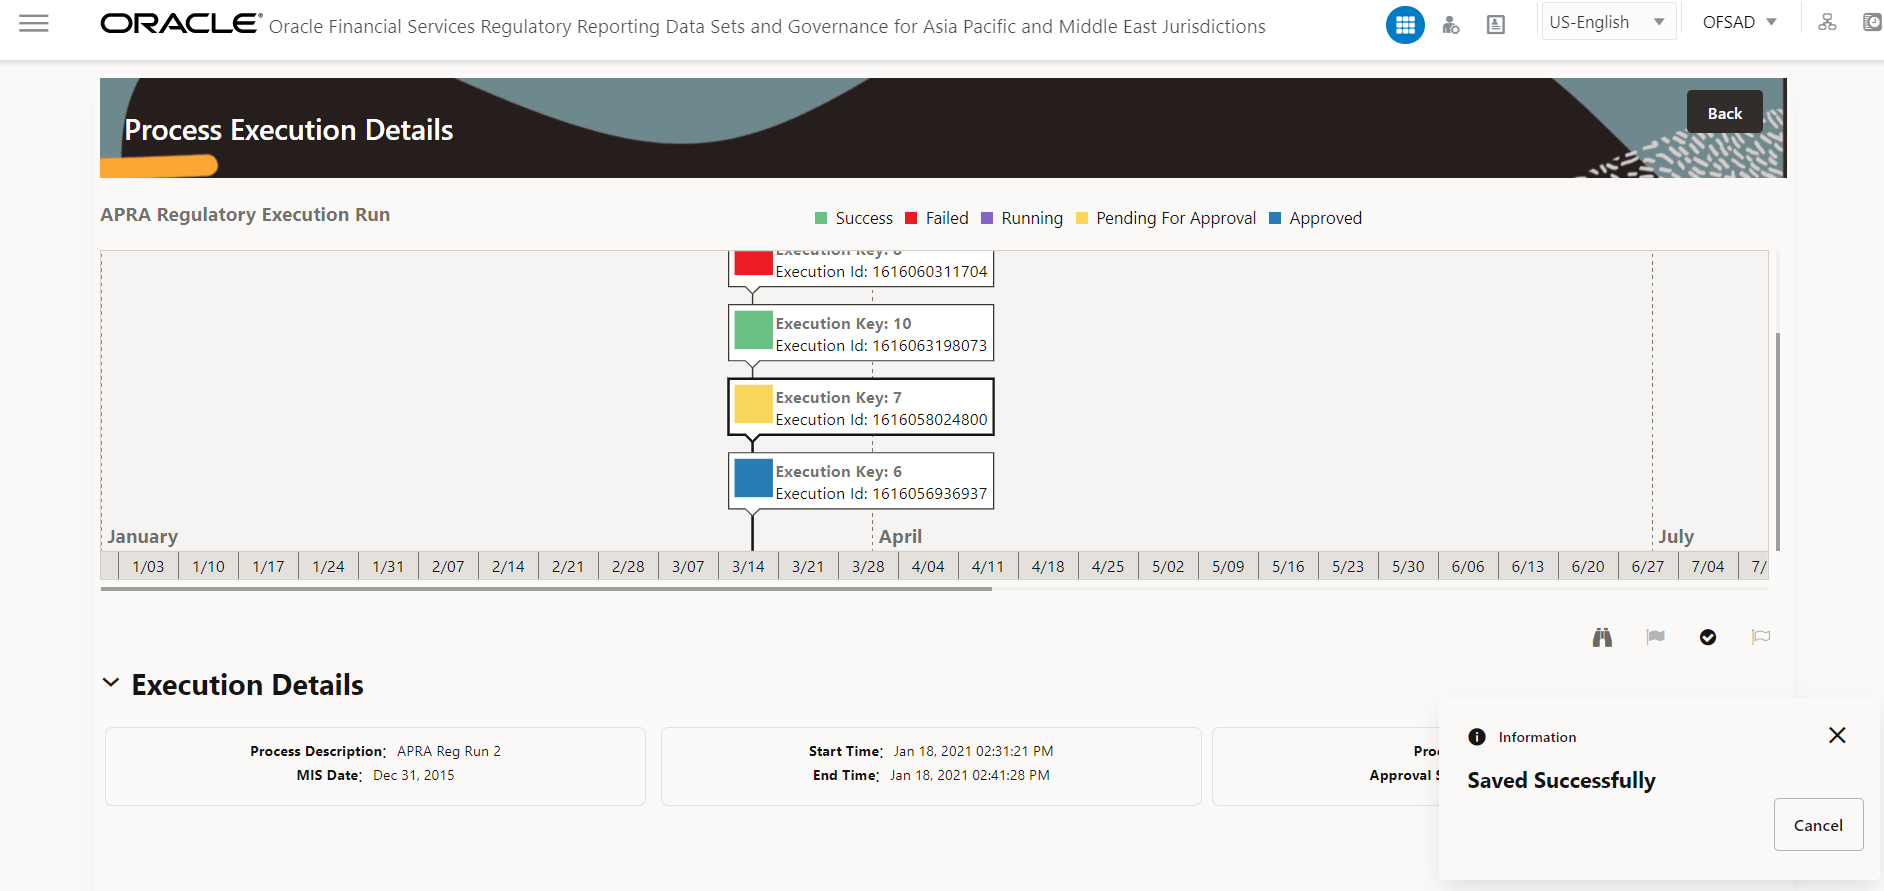Close the Information notification with X
Viewport: 1884px width, 891px height.
(x=1837, y=735)
